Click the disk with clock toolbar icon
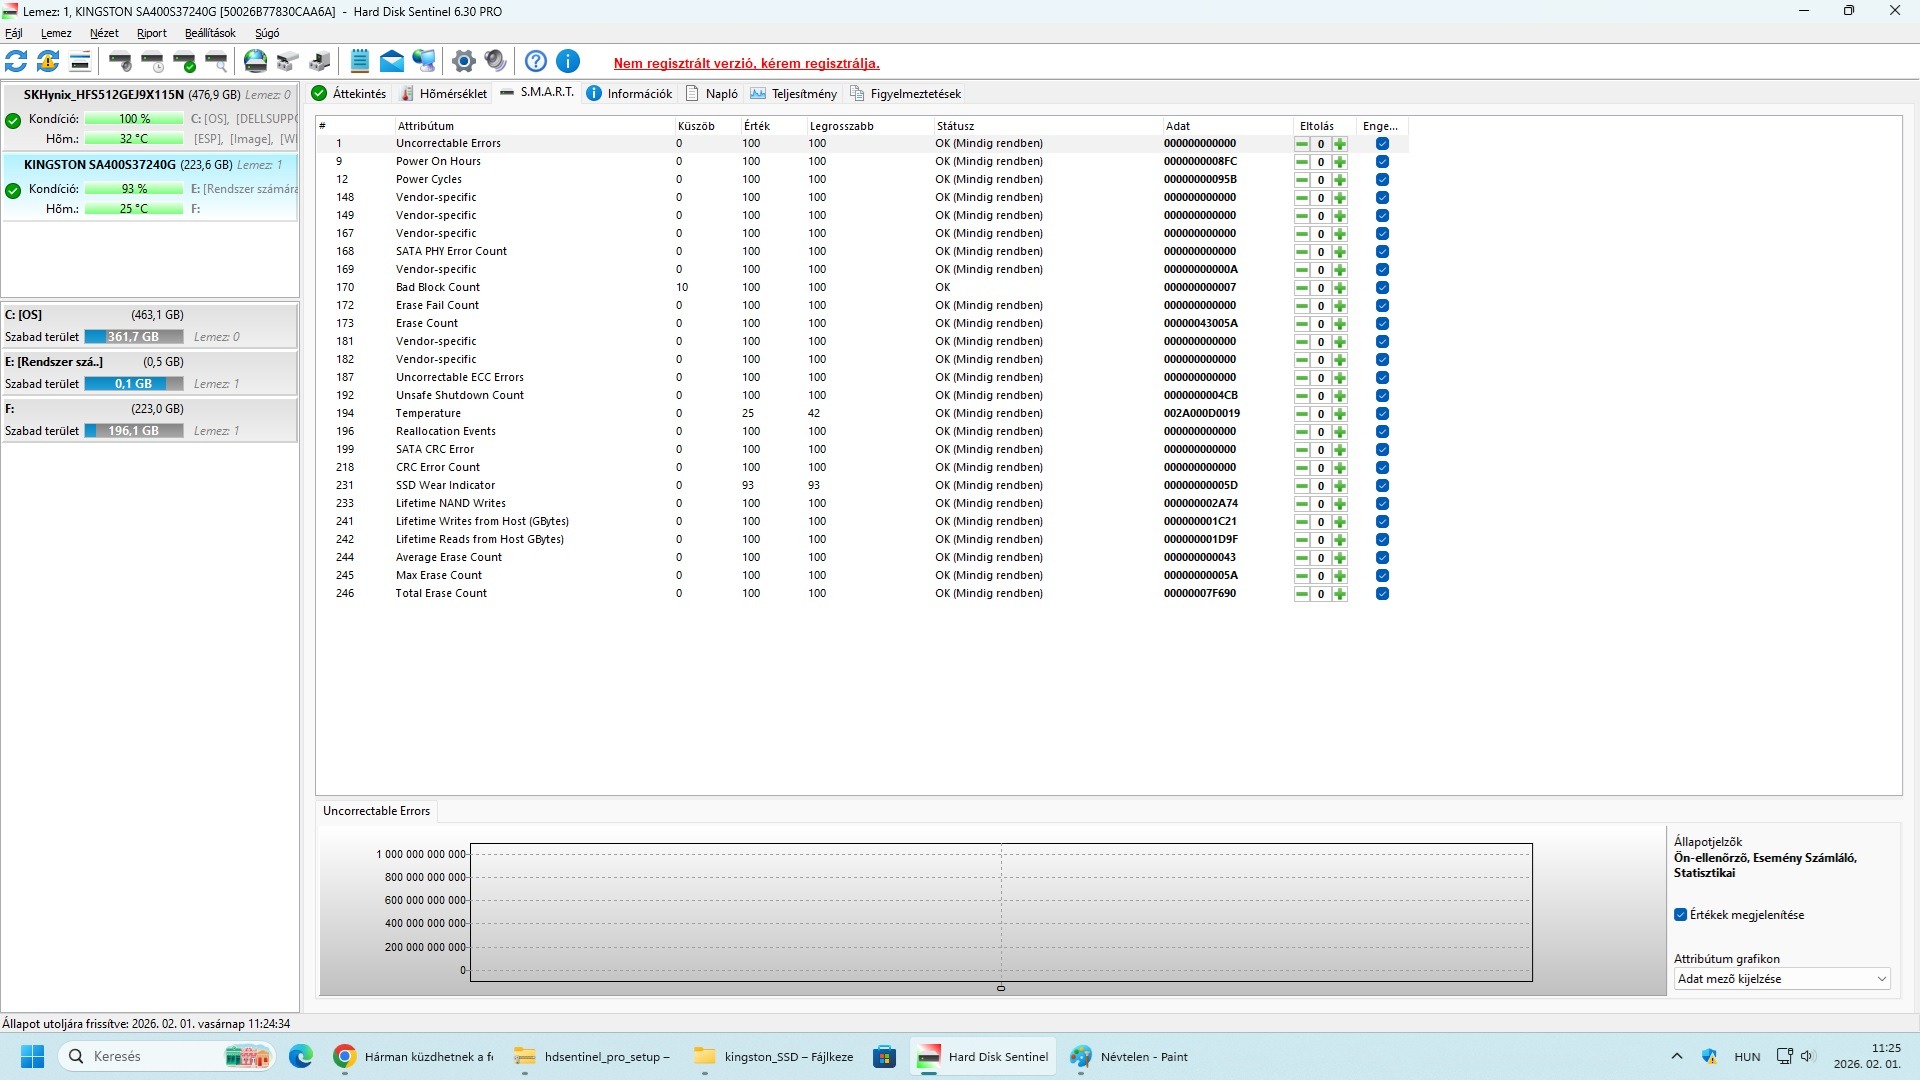This screenshot has width=1920, height=1080. pyautogui.click(x=153, y=62)
